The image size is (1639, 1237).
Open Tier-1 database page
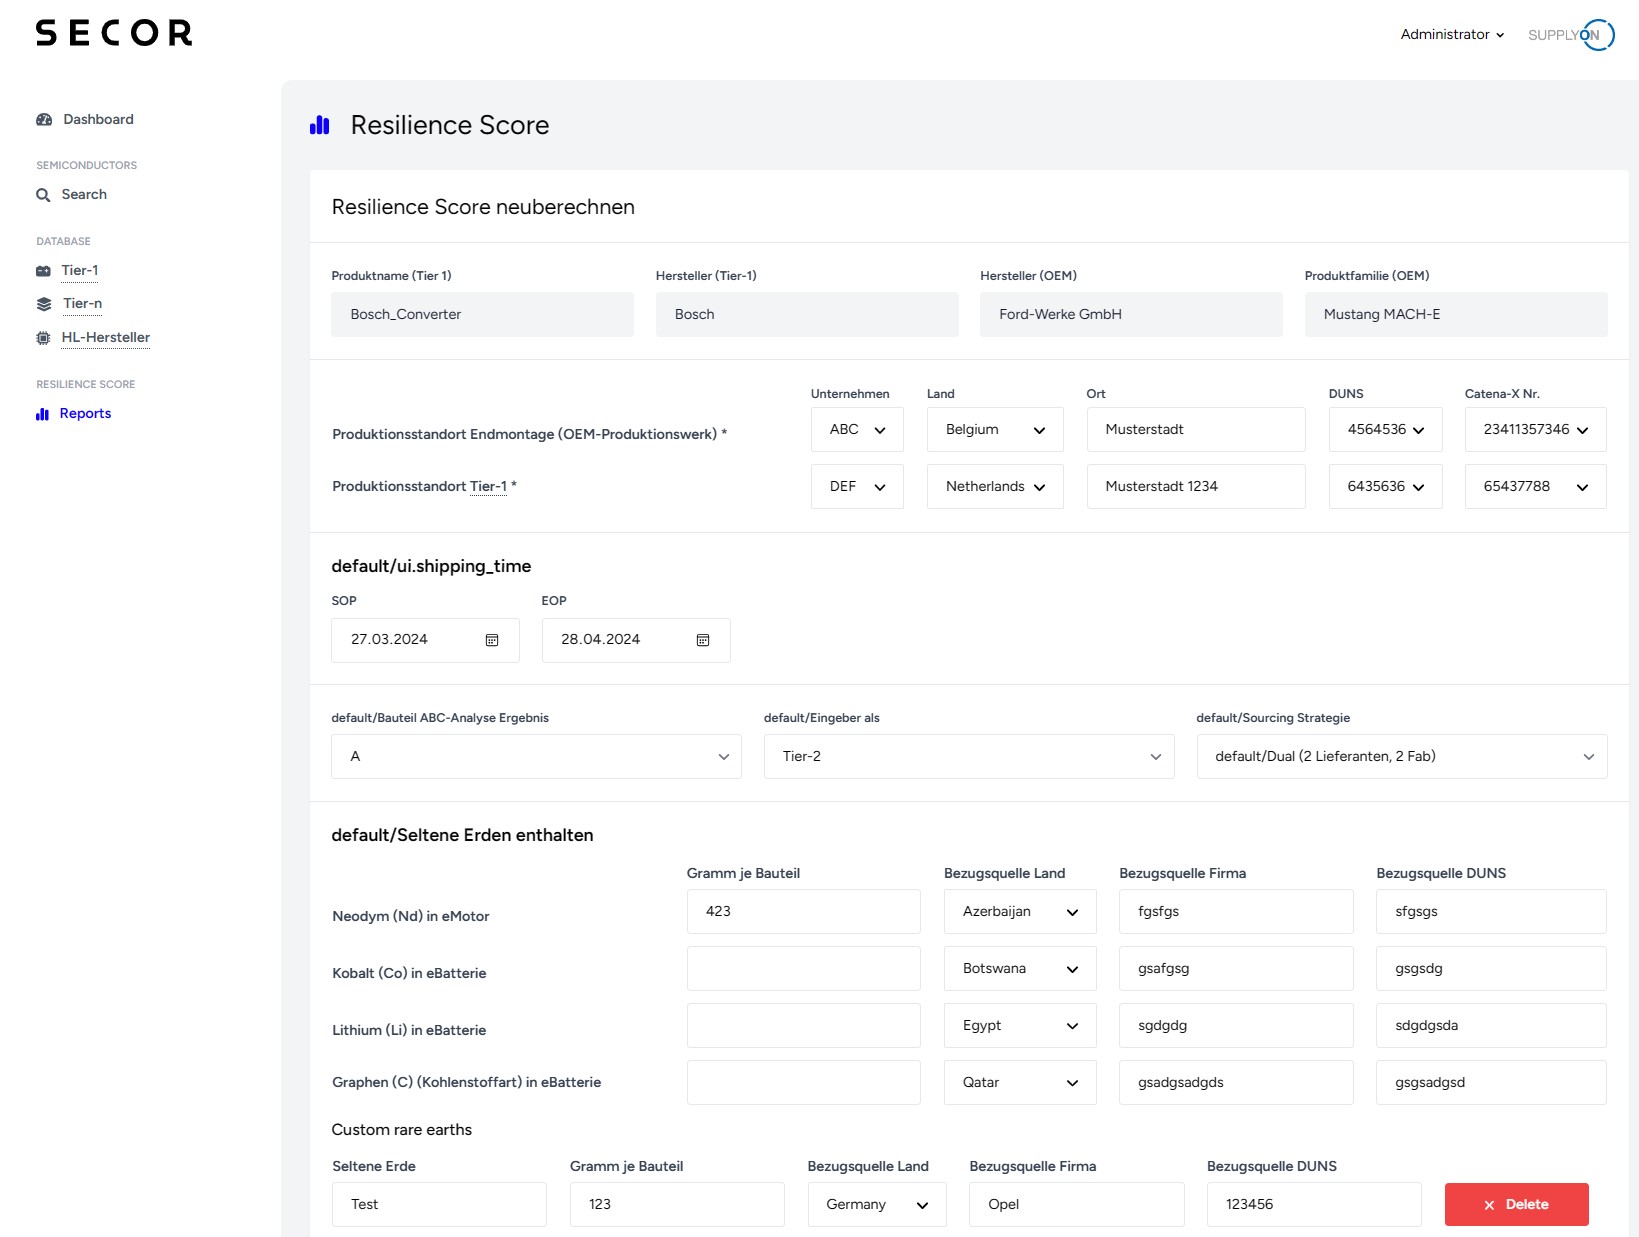coord(80,271)
